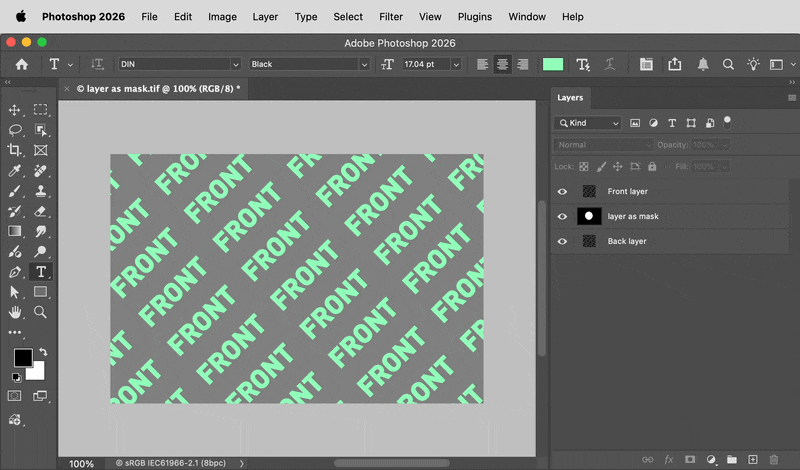800x470 pixels.
Task: Open the Kind filter dropdown
Action: pyautogui.click(x=587, y=123)
